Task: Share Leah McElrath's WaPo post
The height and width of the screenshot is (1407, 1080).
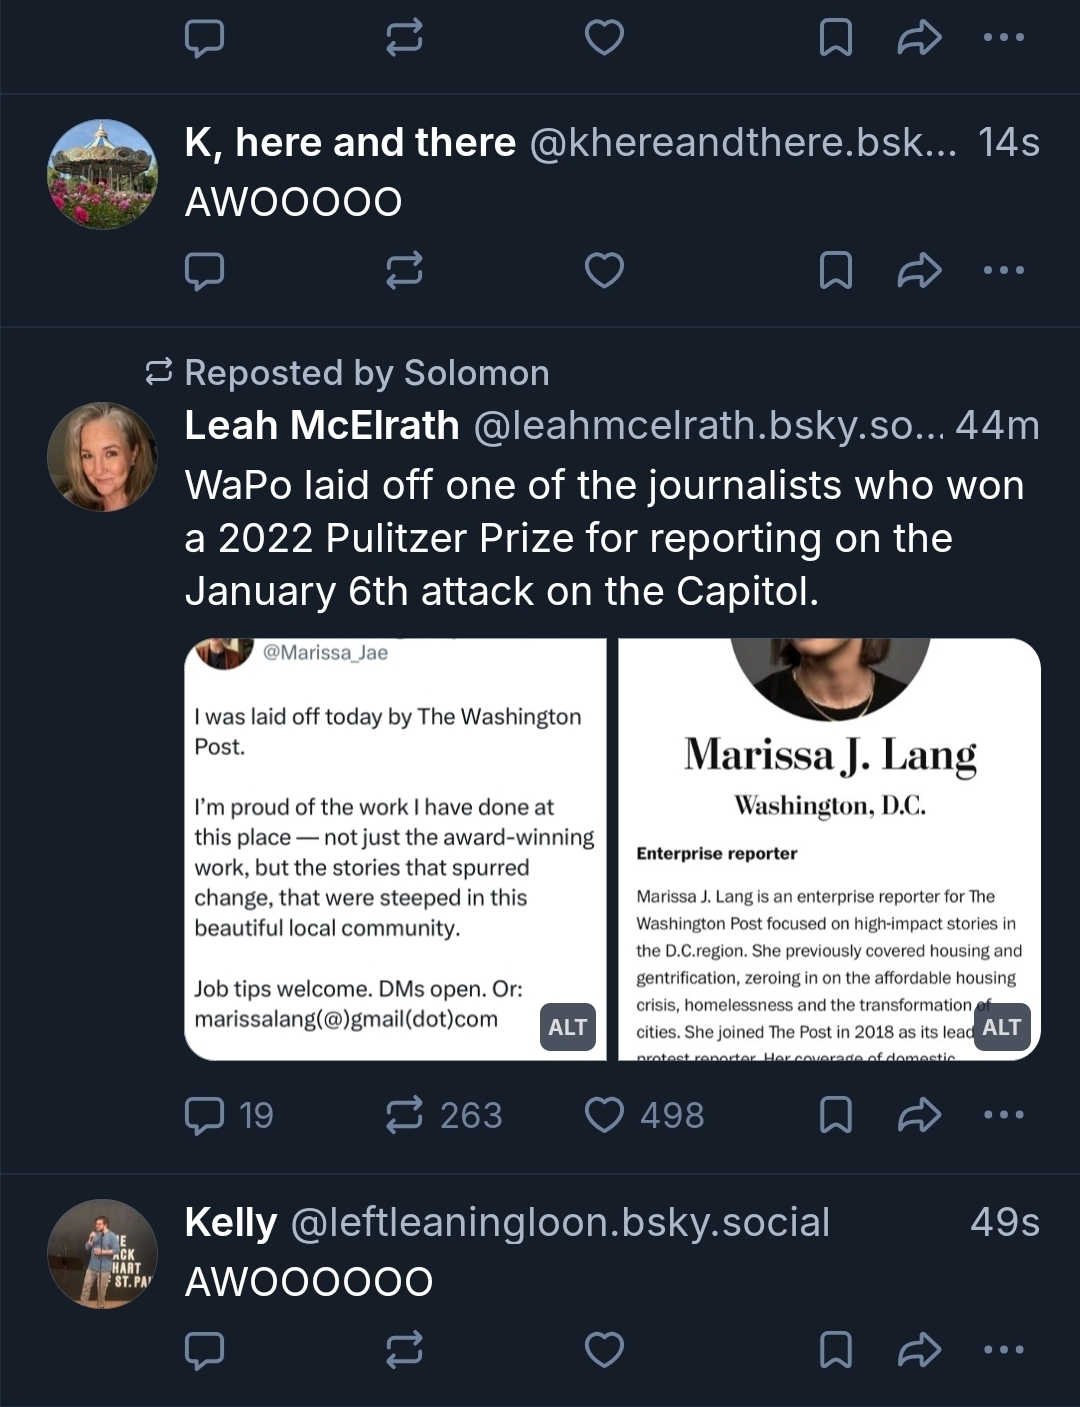Action: click(919, 1115)
